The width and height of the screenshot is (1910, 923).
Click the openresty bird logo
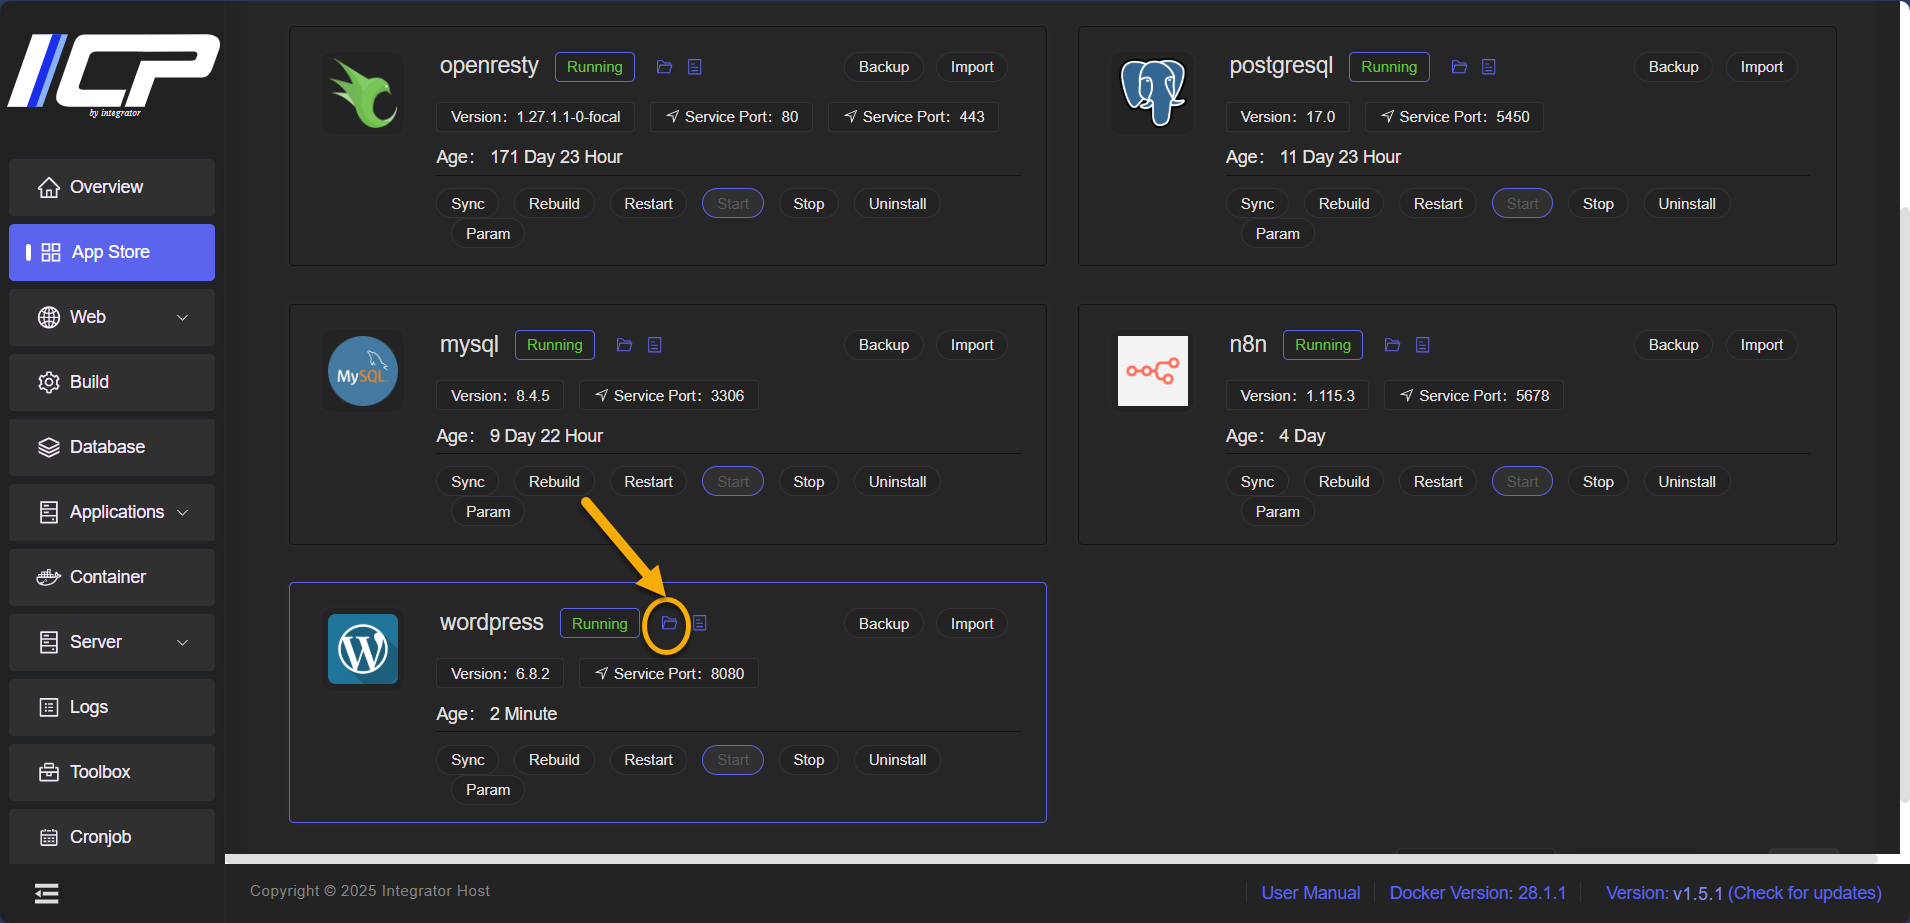coord(363,93)
